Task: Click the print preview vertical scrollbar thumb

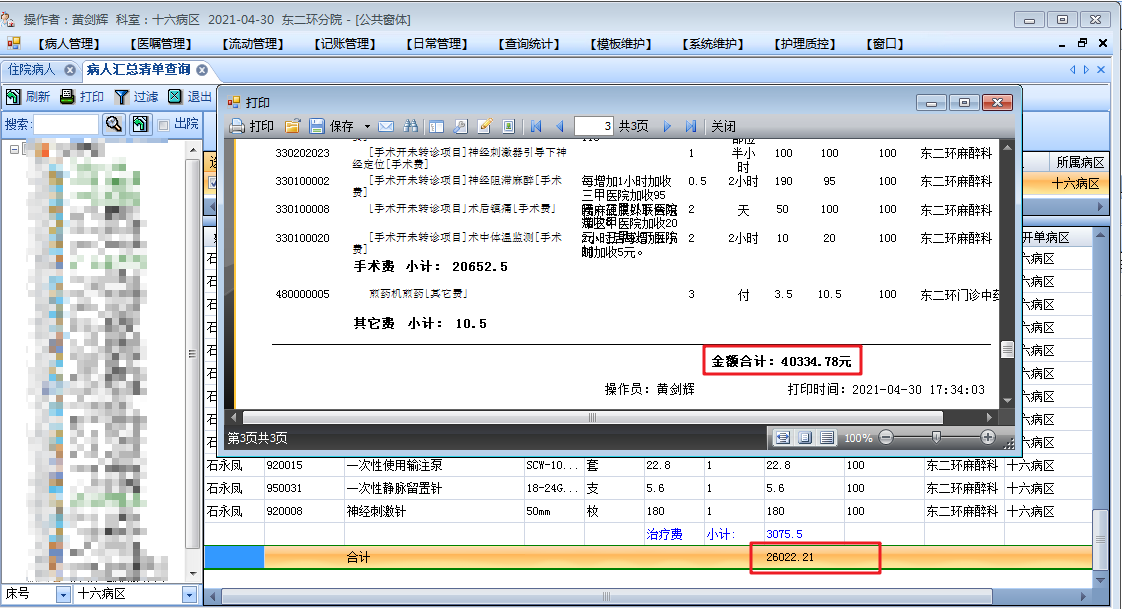Action: coord(1007,349)
